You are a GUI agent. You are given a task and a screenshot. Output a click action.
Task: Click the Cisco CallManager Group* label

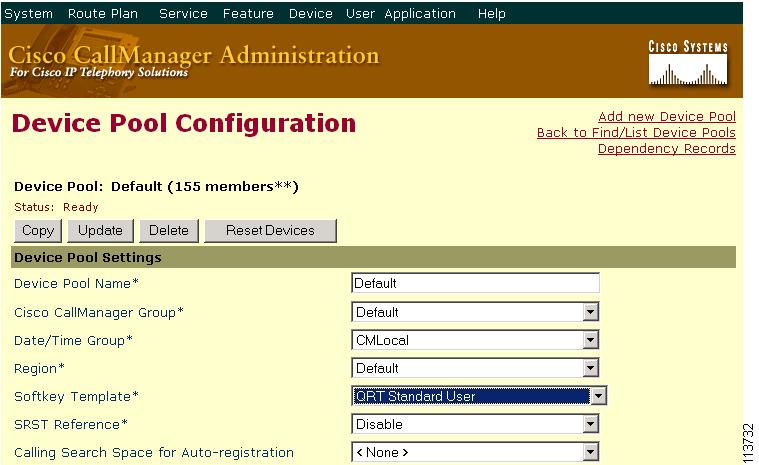(99, 313)
